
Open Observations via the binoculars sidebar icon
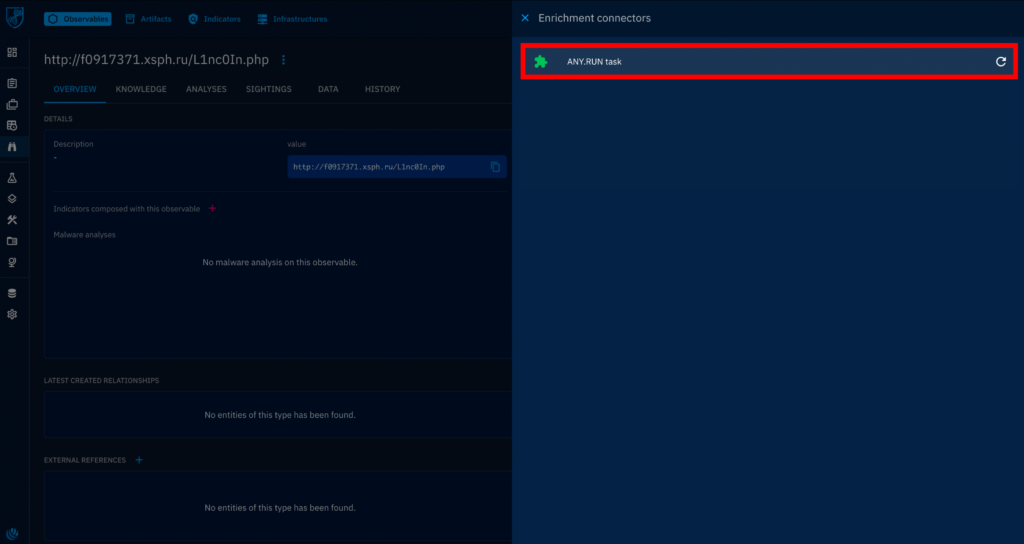[x=12, y=146]
